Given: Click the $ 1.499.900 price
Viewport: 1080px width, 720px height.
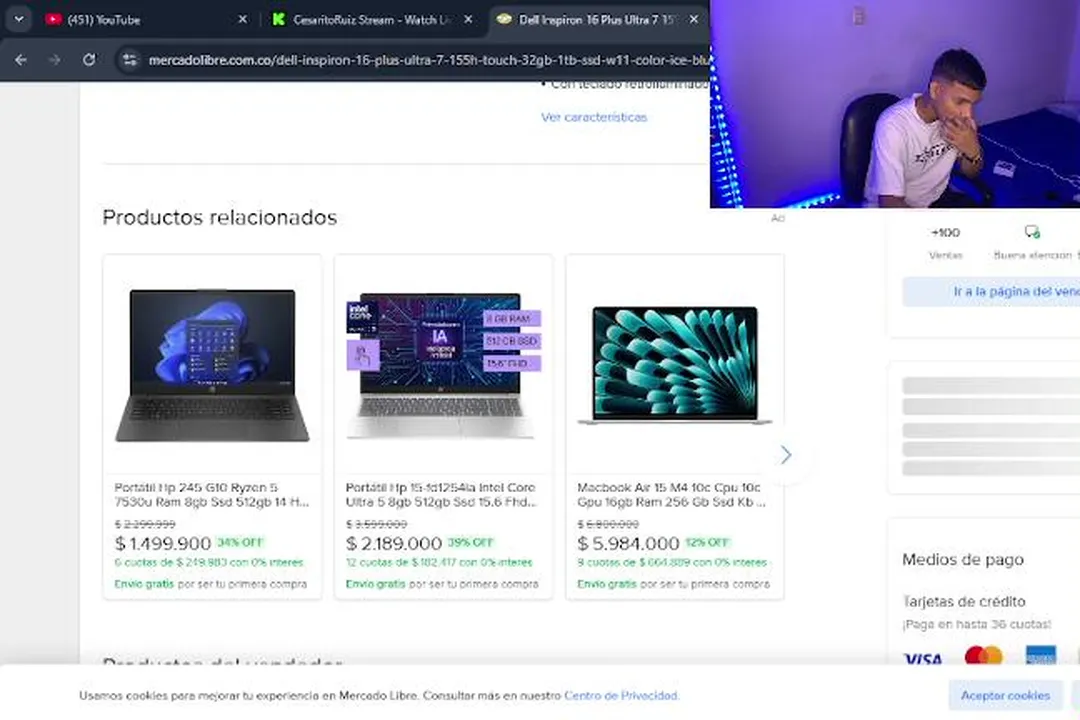Looking at the screenshot, I should click(x=163, y=544).
